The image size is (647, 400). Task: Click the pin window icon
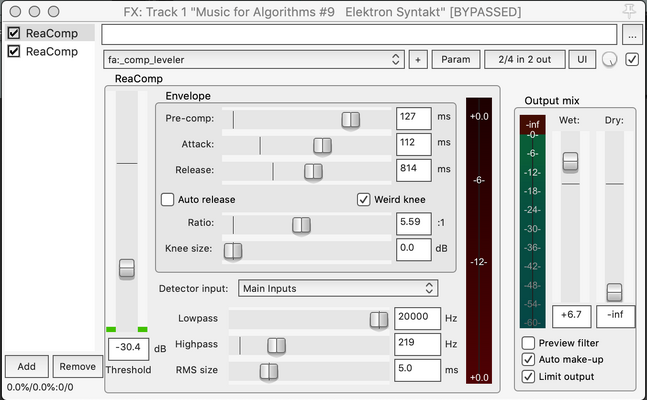tap(629, 11)
